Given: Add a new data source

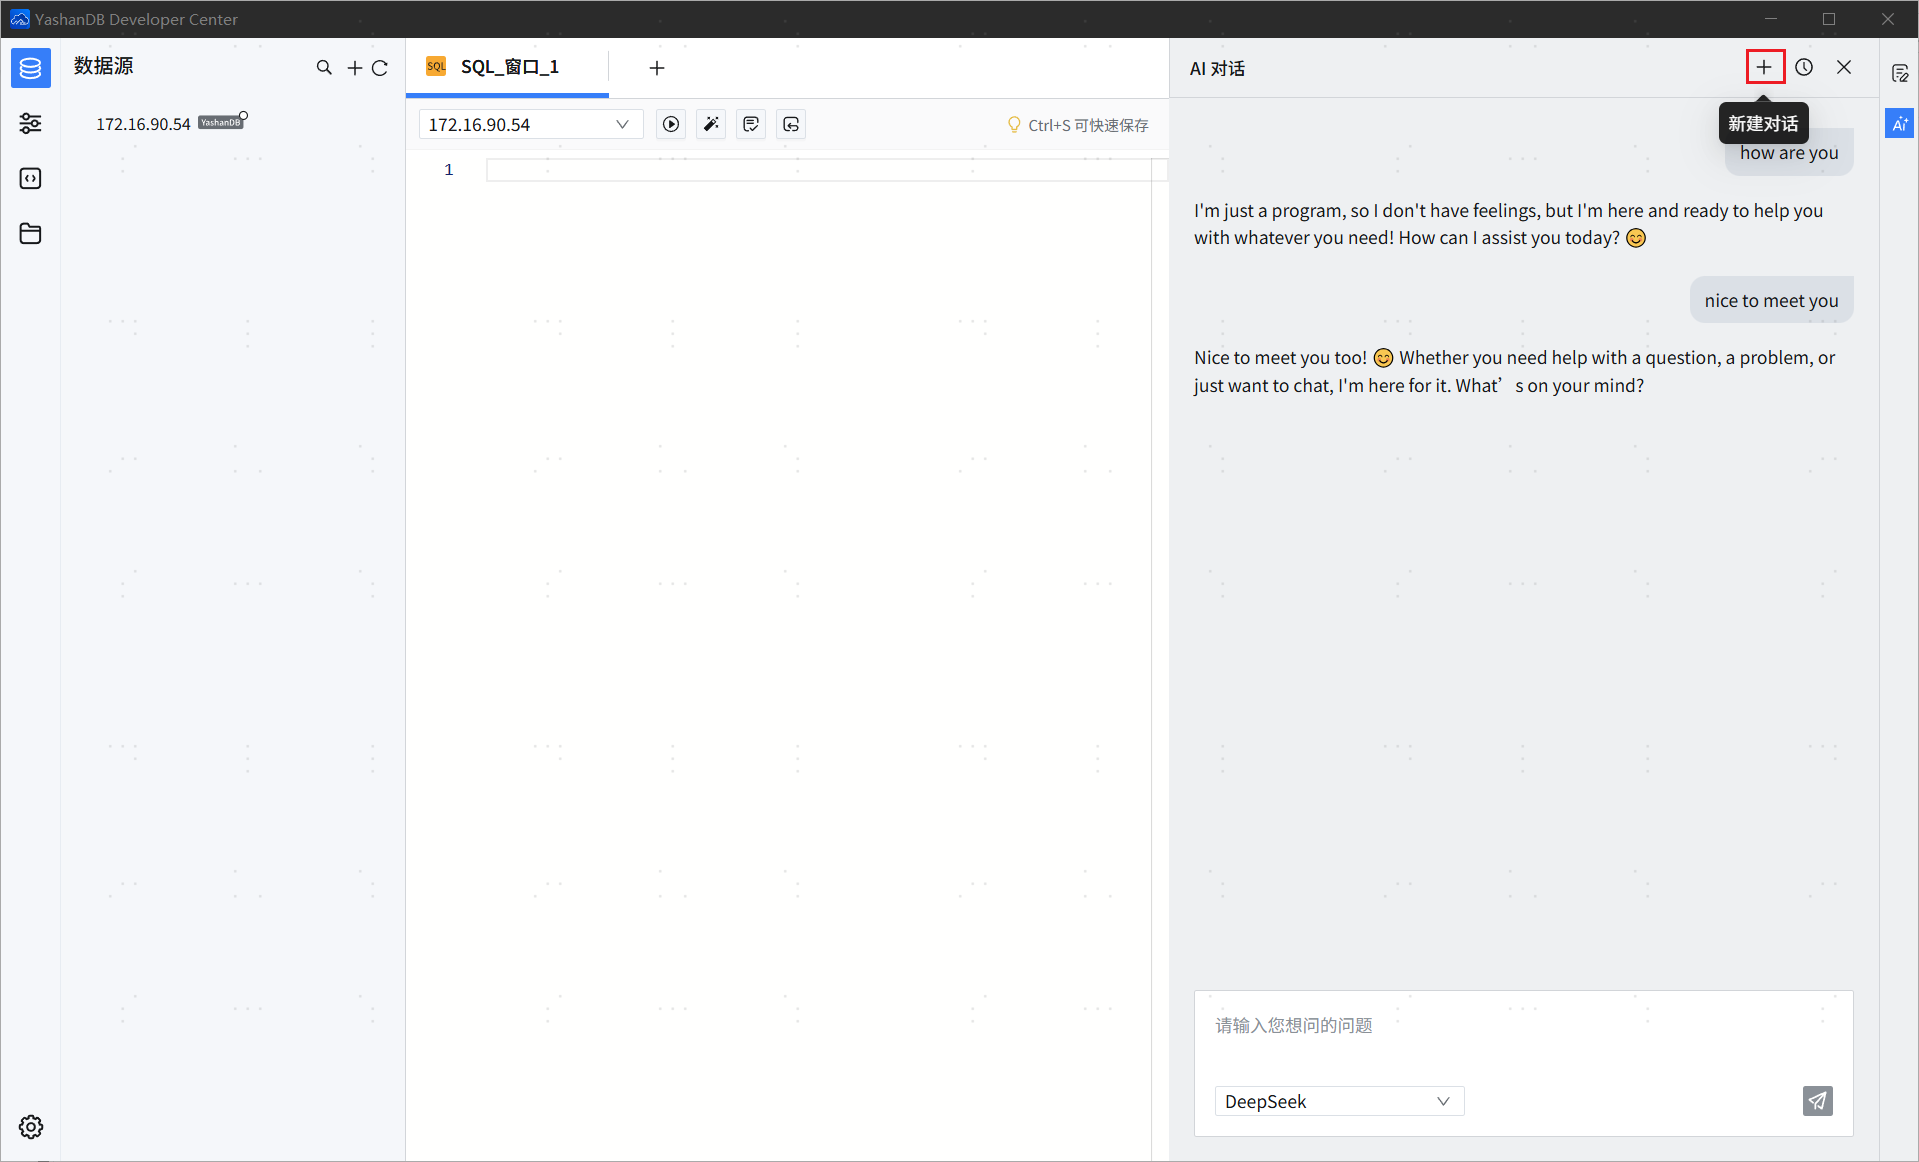Looking at the screenshot, I should tap(354, 68).
